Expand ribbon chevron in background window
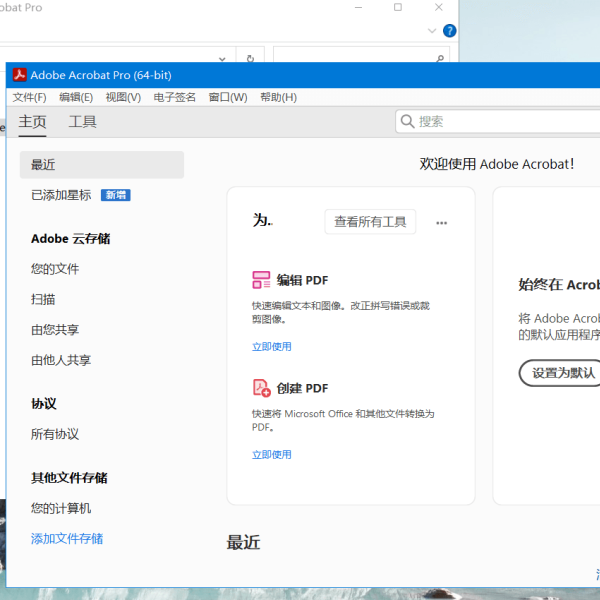600x600 pixels. (432, 31)
